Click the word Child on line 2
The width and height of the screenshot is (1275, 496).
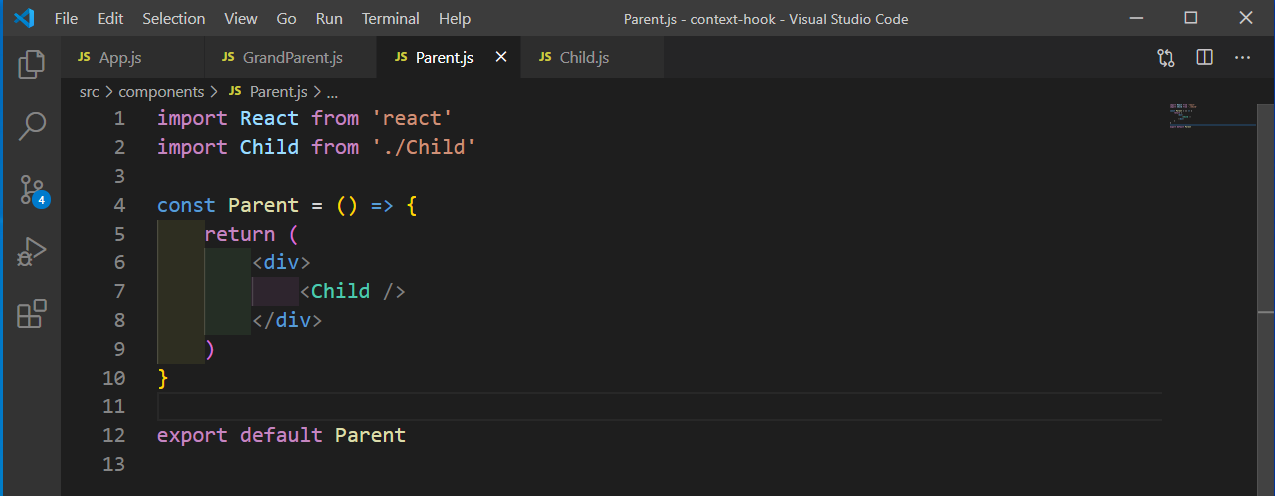[x=269, y=147]
